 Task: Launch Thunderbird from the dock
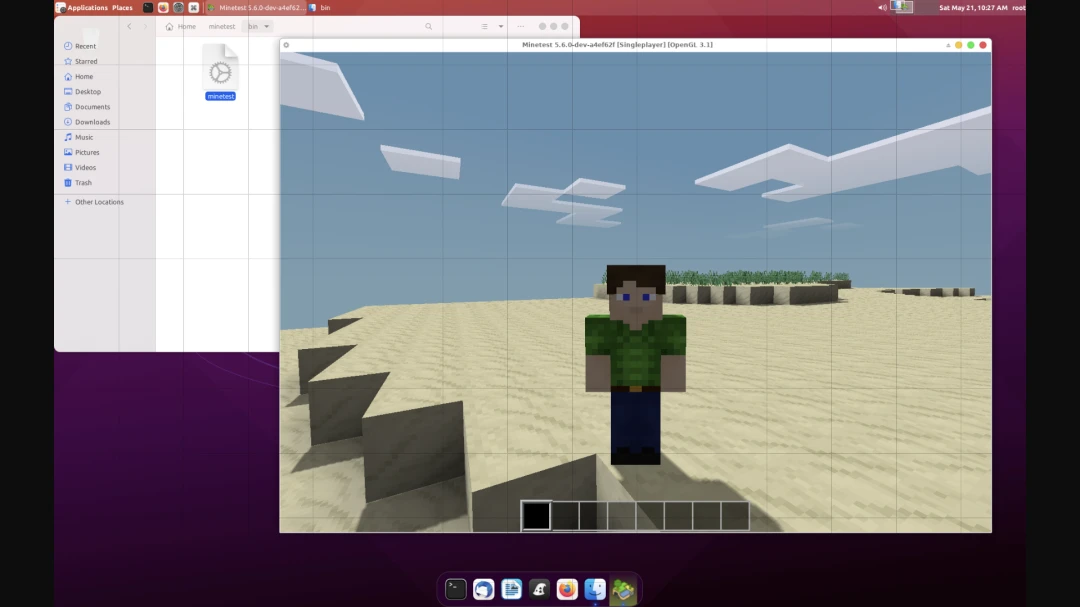pyautogui.click(x=484, y=589)
